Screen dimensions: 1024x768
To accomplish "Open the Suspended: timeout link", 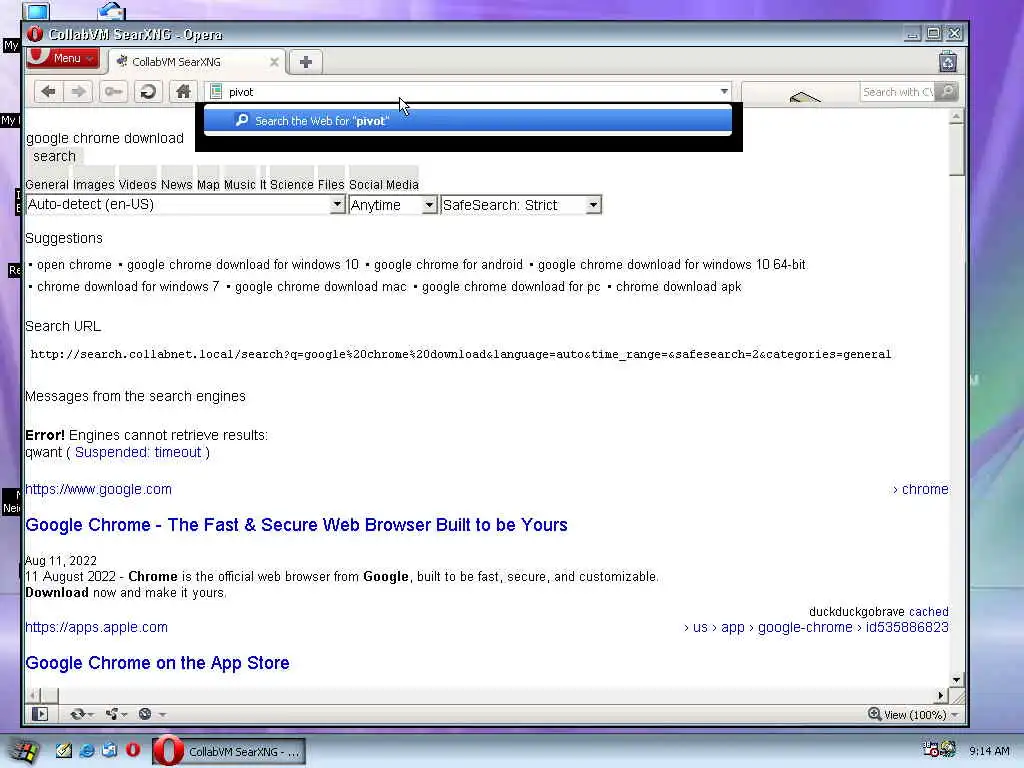I will [138, 452].
